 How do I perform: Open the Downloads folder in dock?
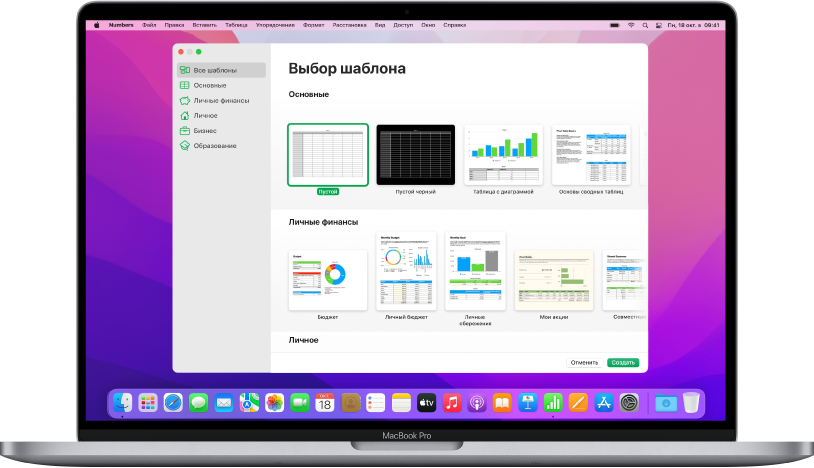coord(666,403)
